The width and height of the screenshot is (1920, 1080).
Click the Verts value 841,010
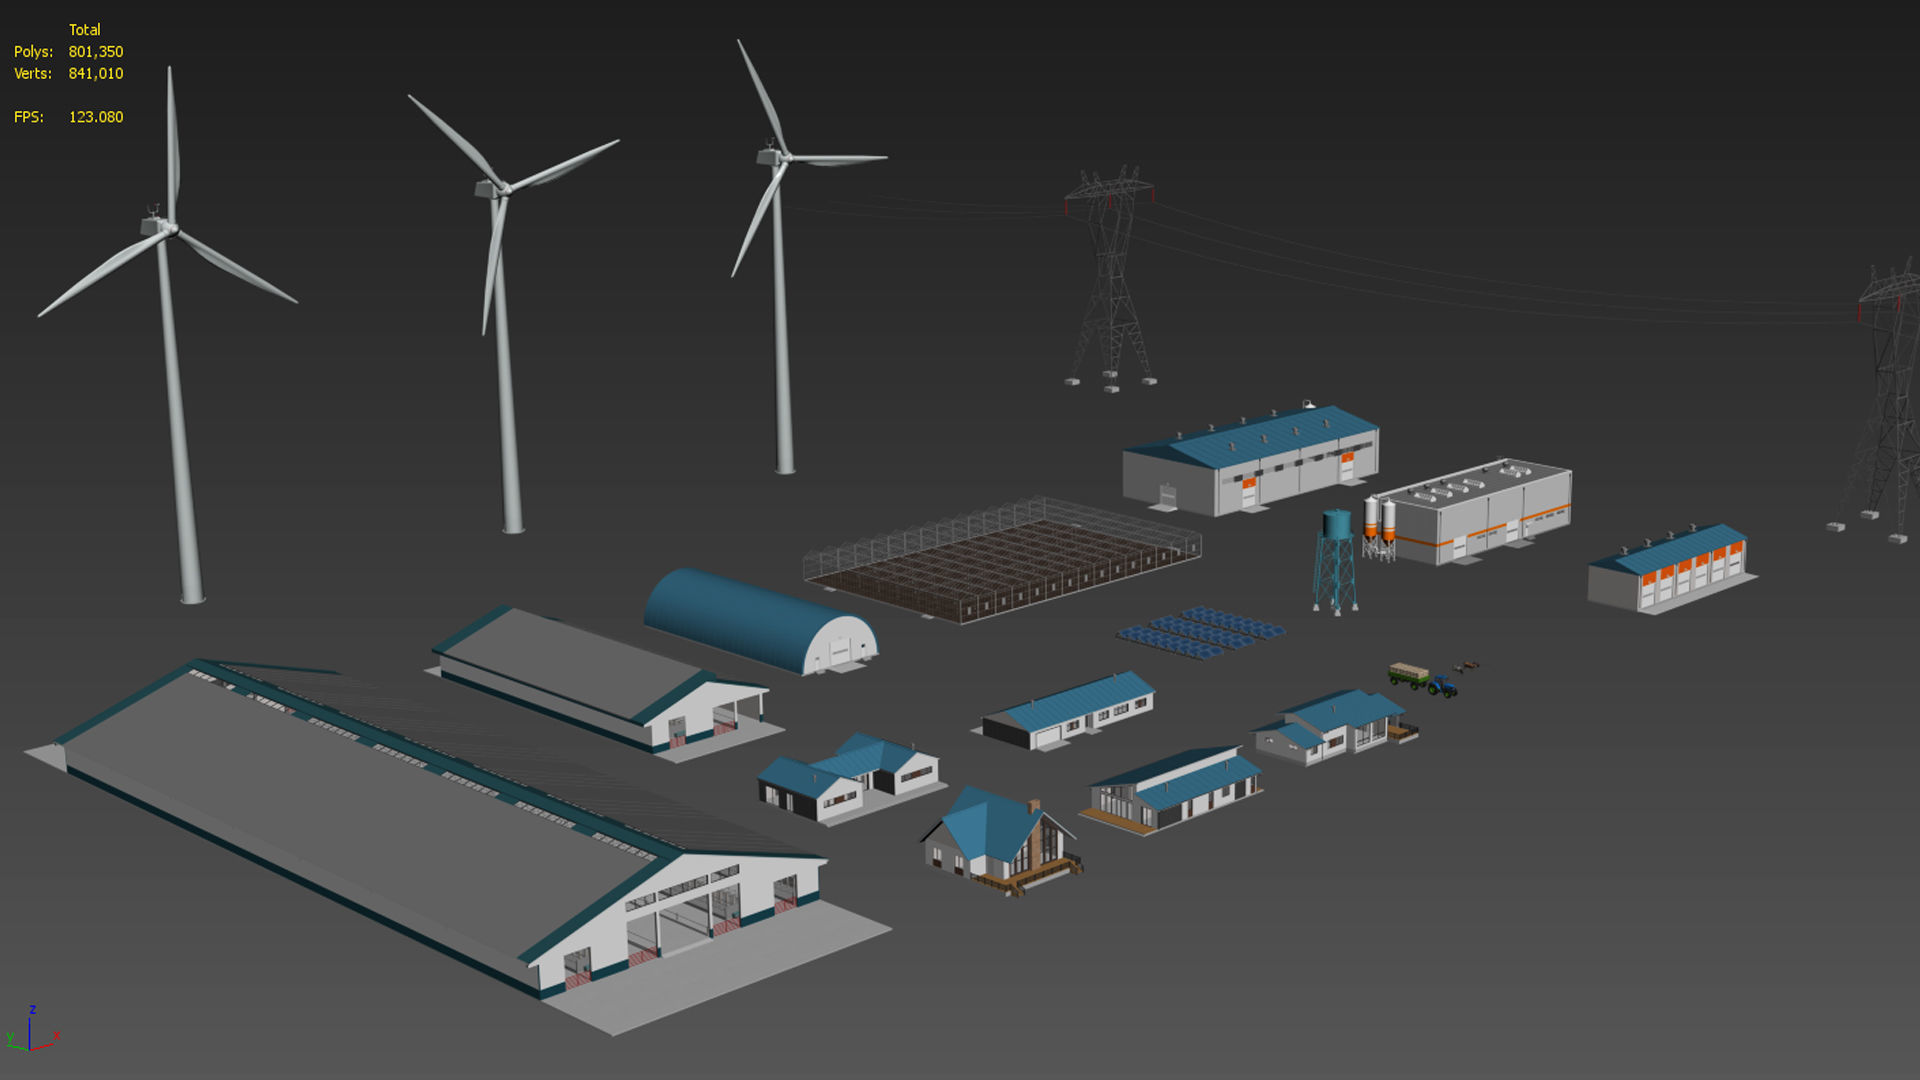coord(96,74)
